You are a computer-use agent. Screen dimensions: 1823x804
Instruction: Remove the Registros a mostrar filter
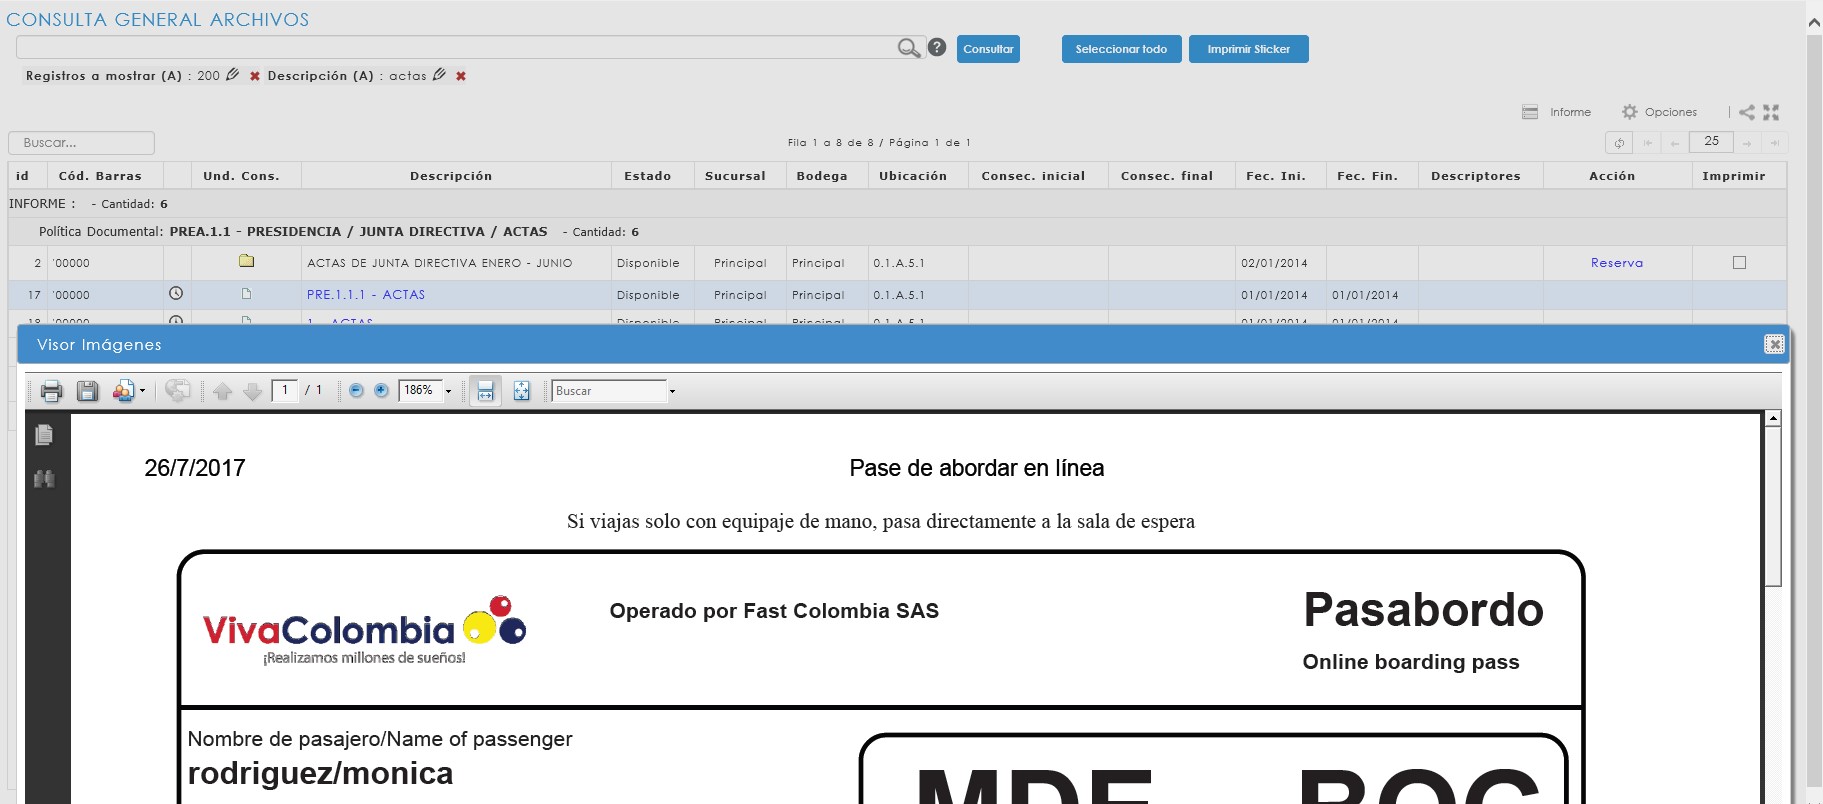tap(255, 76)
